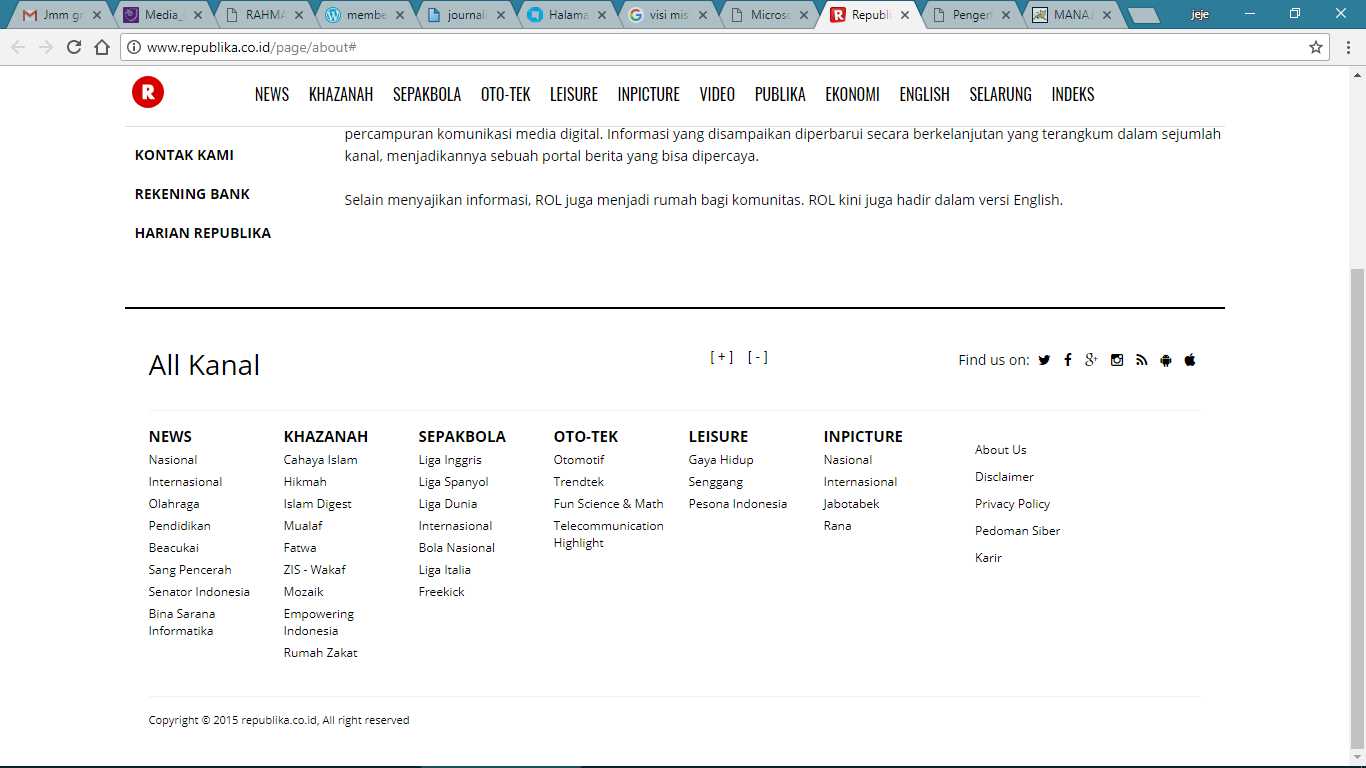Open Rumah Zakat footer link

point(321,653)
